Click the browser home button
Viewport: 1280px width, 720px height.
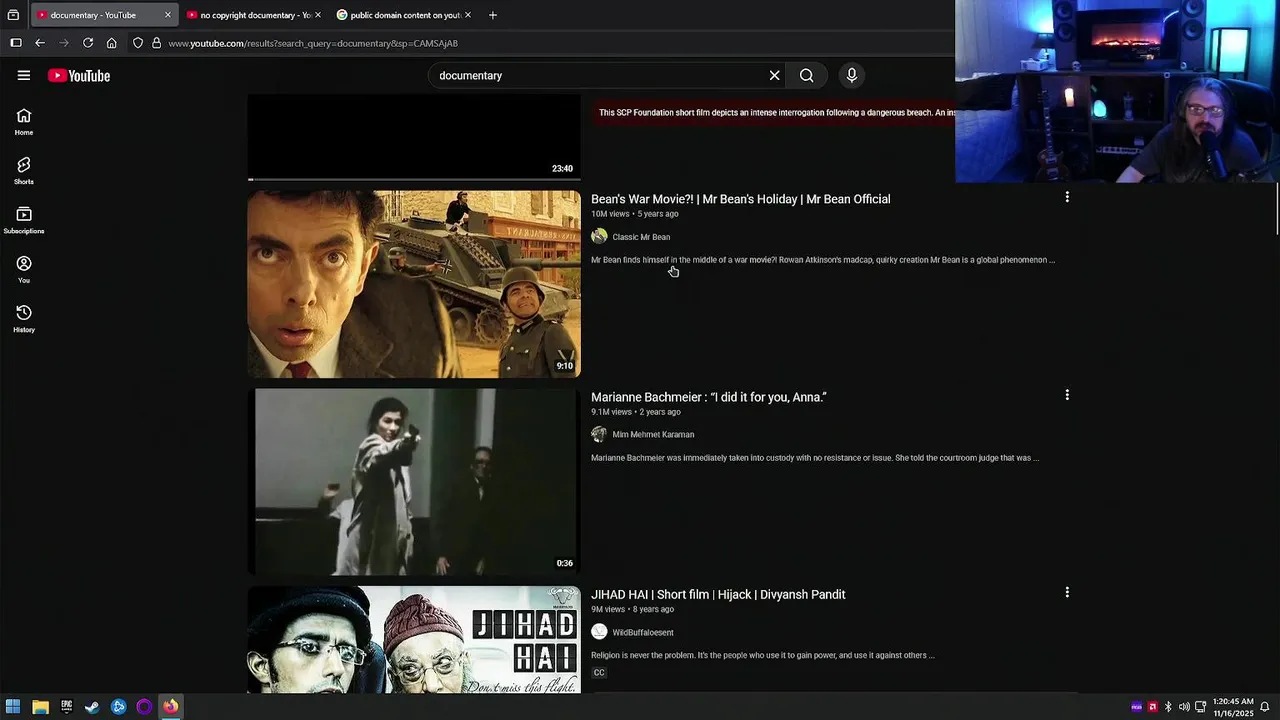pos(112,43)
